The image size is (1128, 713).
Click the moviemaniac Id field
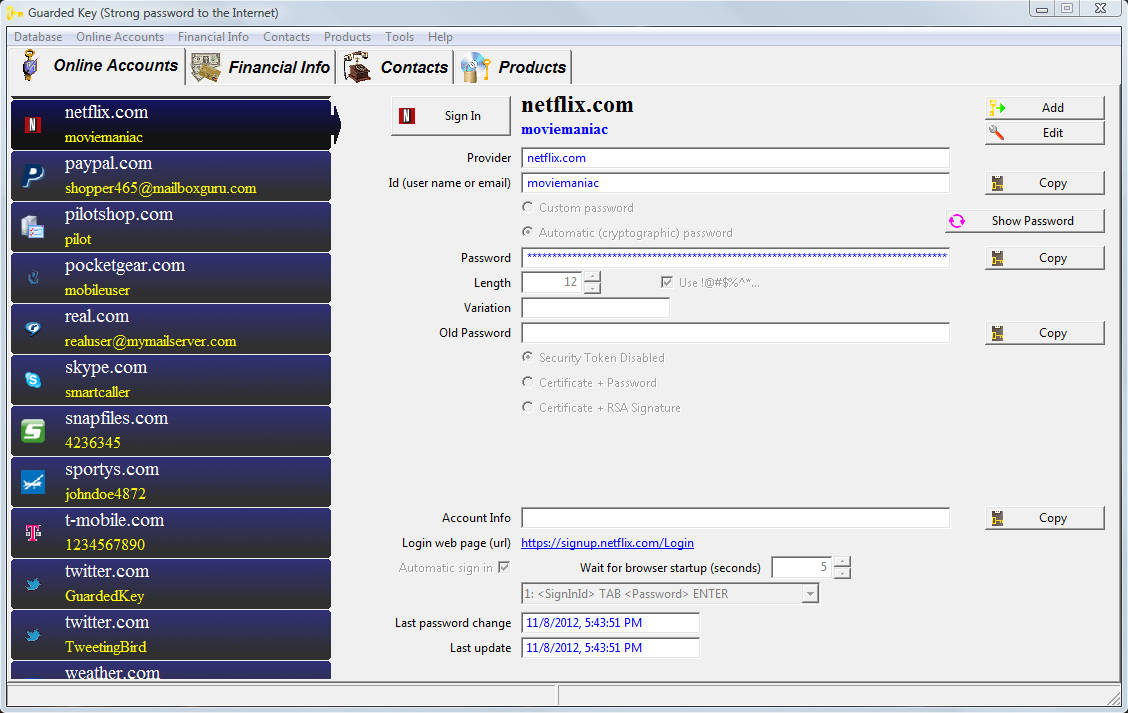735,183
